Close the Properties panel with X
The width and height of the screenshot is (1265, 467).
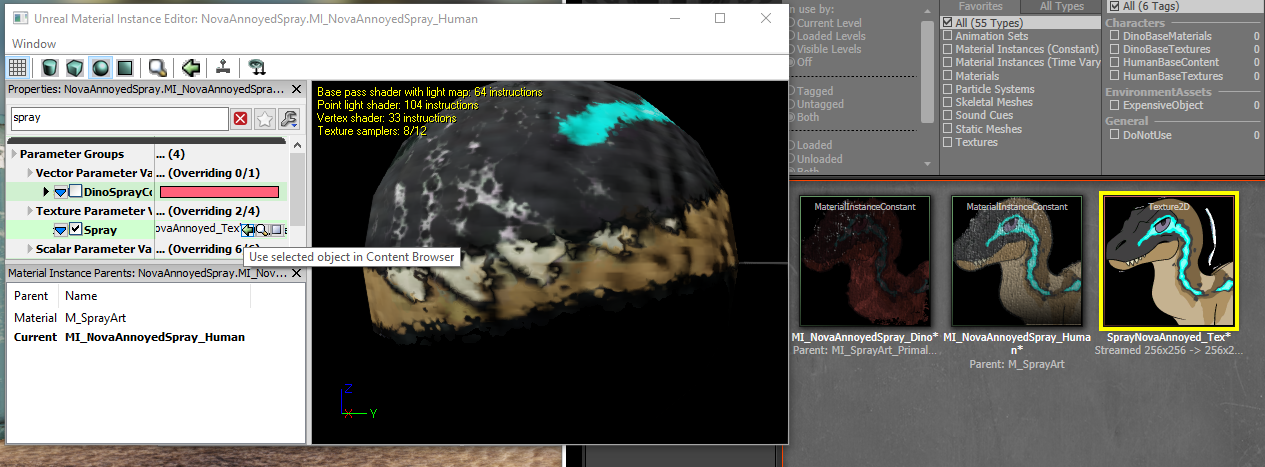click(296, 89)
